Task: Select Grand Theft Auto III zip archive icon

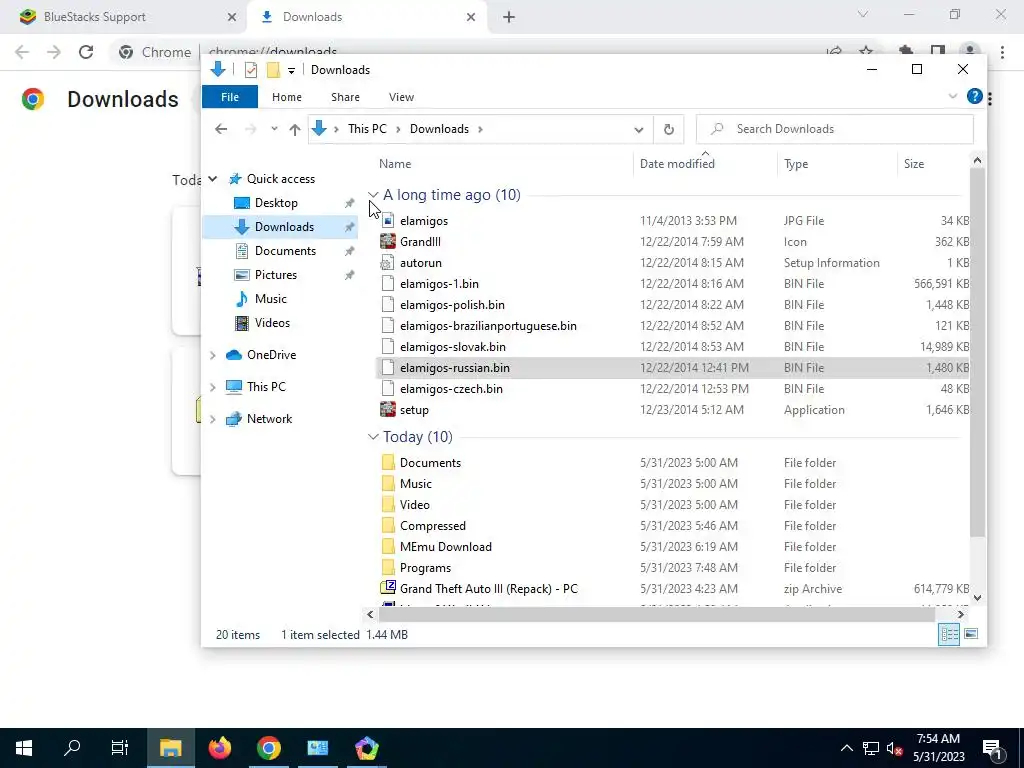Action: pyautogui.click(x=388, y=588)
